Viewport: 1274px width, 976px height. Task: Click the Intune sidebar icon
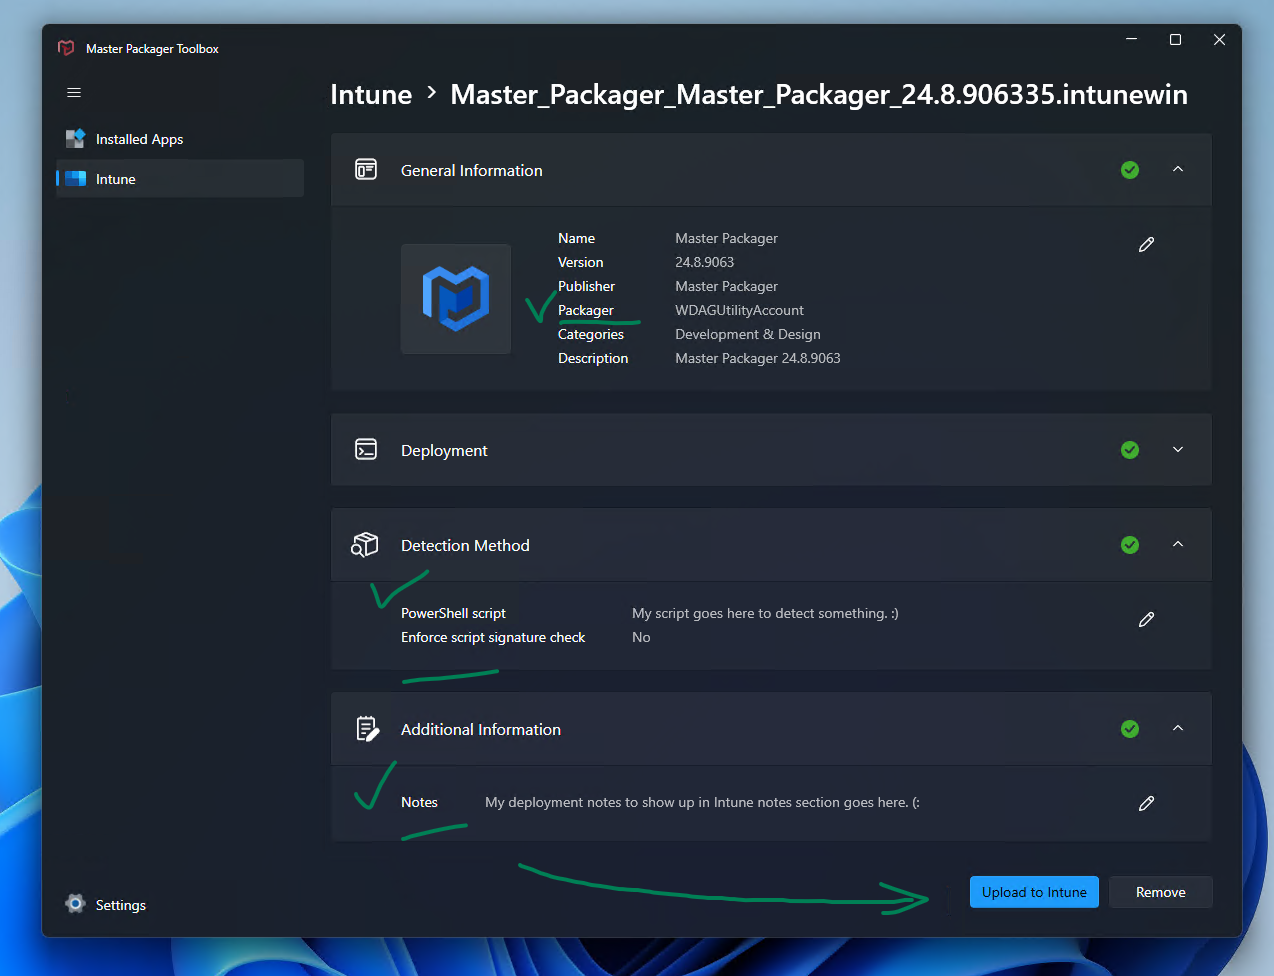click(x=75, y=179)
